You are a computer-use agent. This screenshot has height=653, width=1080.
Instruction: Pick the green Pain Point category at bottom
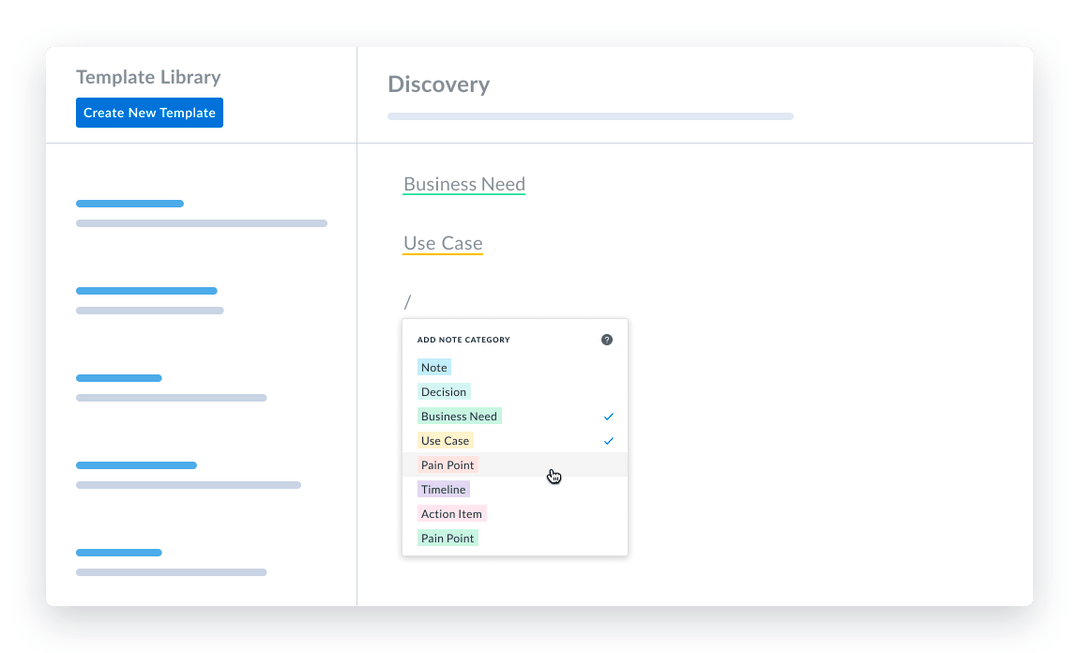447,538
